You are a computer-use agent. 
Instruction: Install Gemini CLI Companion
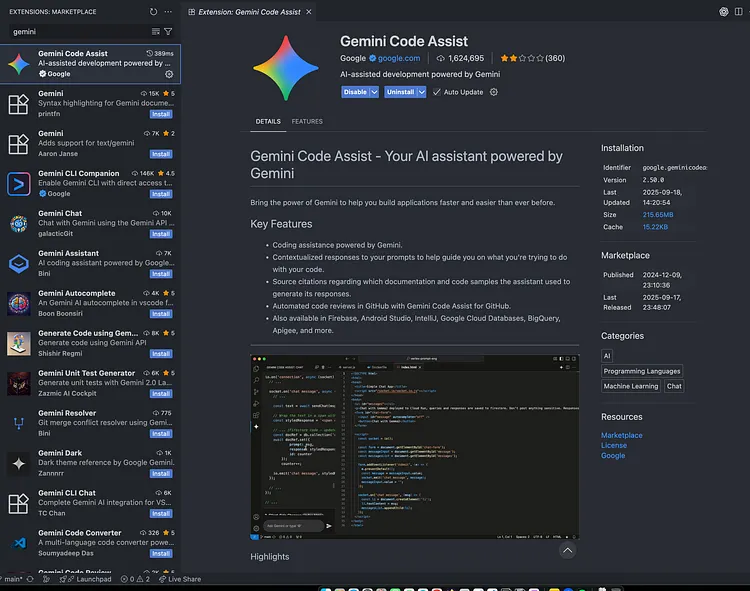pyautogui.click(x=161, y=194)
